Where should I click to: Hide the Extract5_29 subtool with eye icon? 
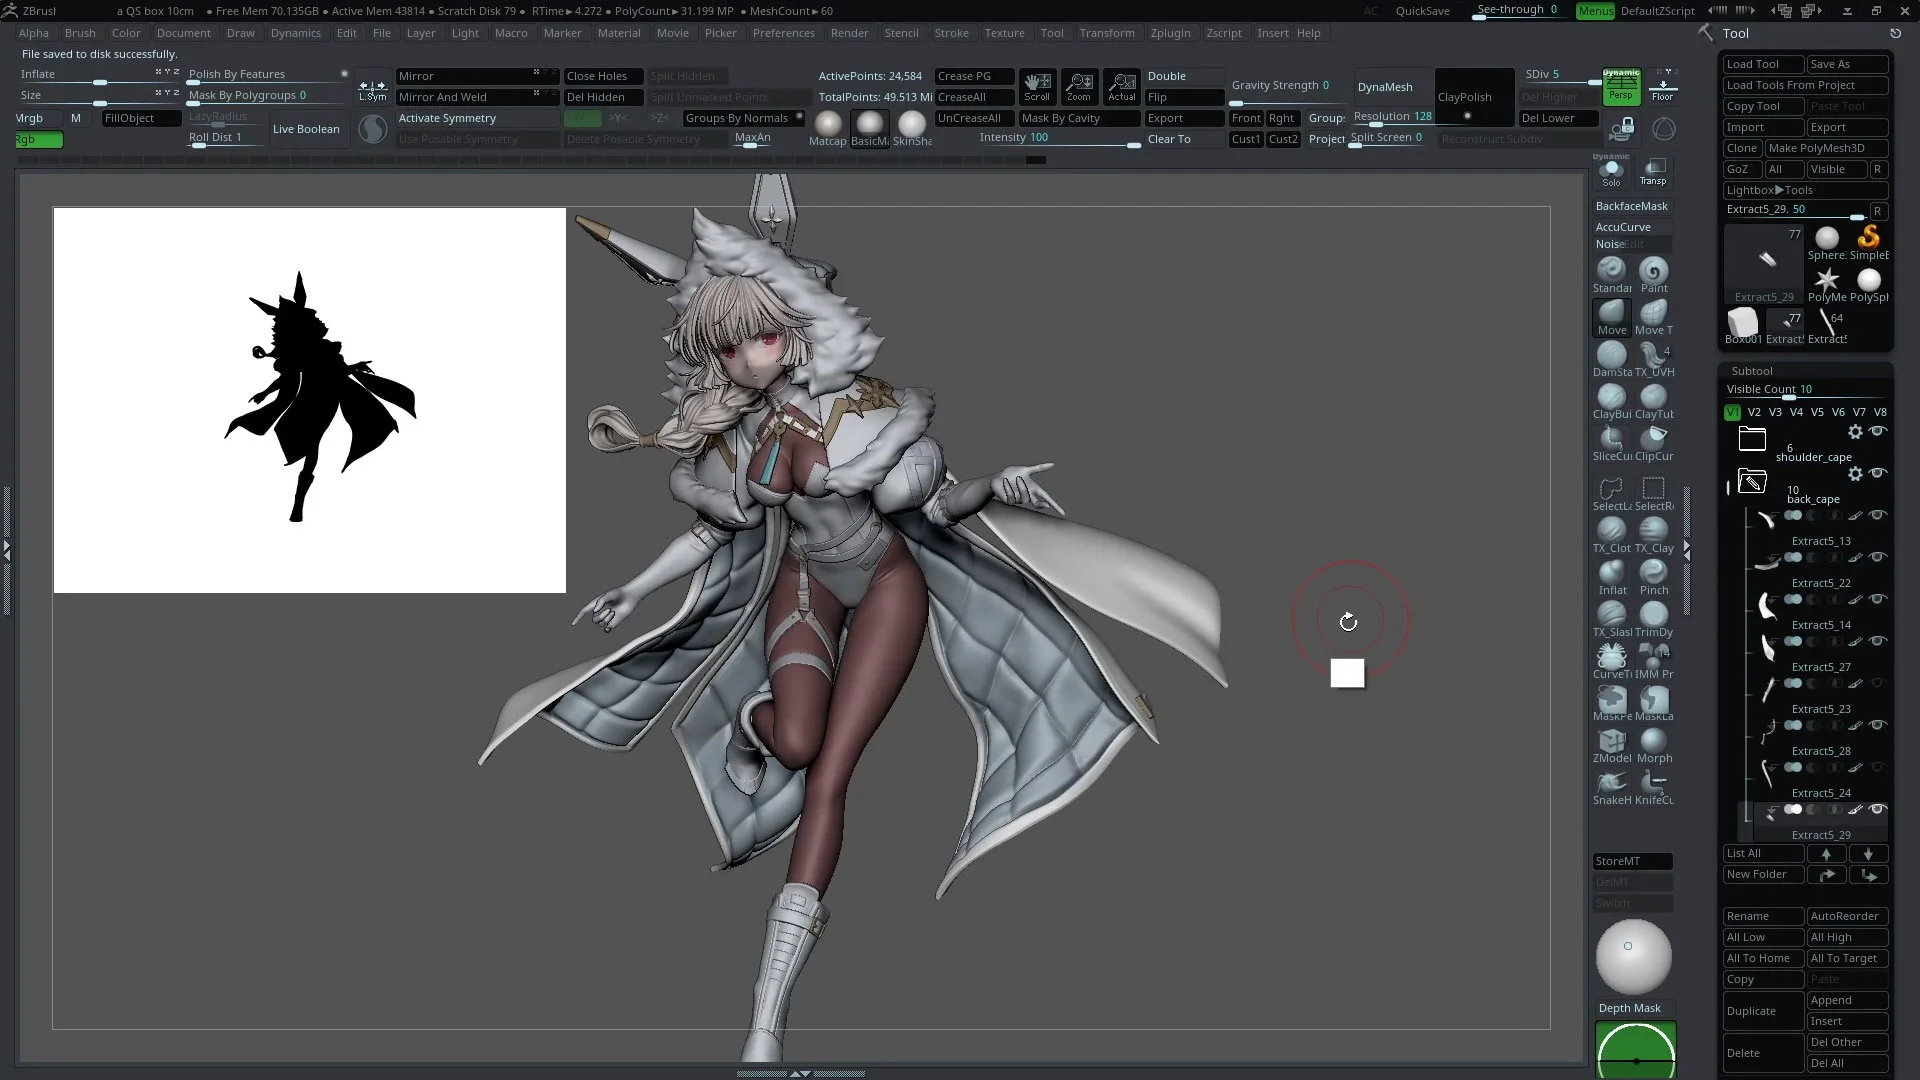(1878, 809)
